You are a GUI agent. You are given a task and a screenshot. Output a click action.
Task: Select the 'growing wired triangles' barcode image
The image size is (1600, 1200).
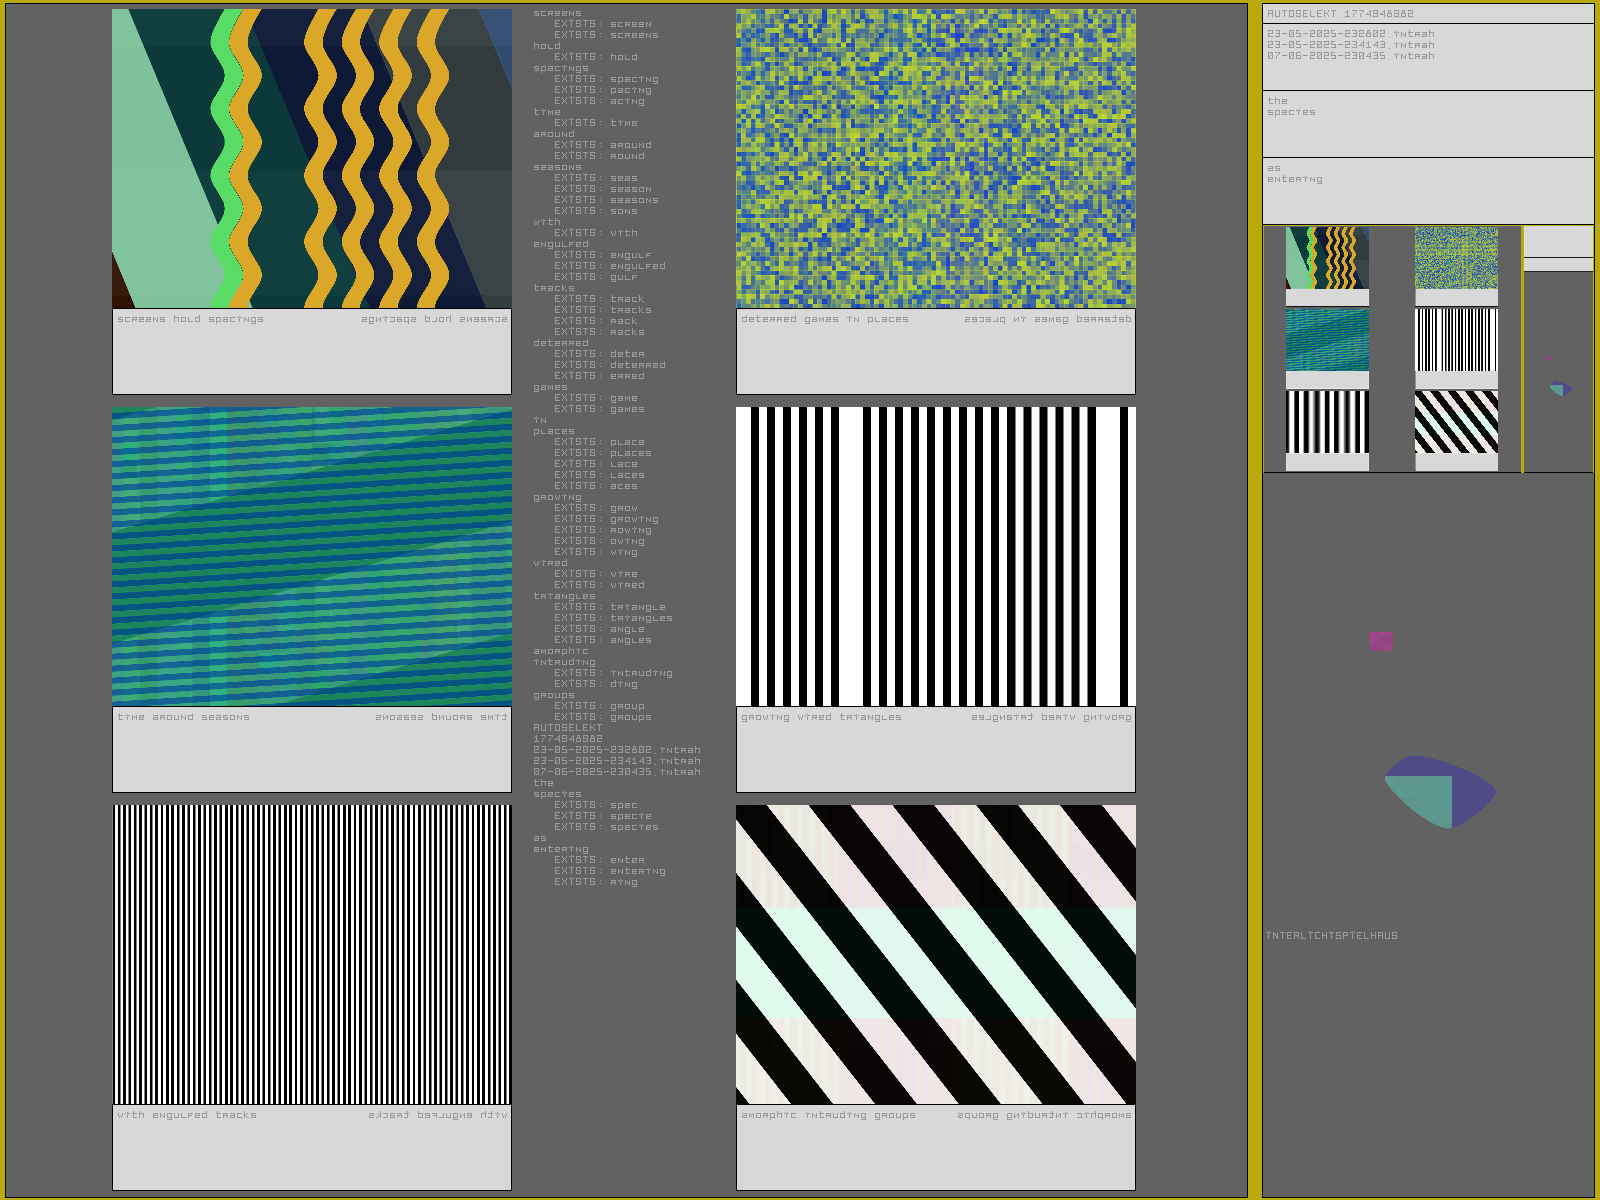tap(935, 556)
